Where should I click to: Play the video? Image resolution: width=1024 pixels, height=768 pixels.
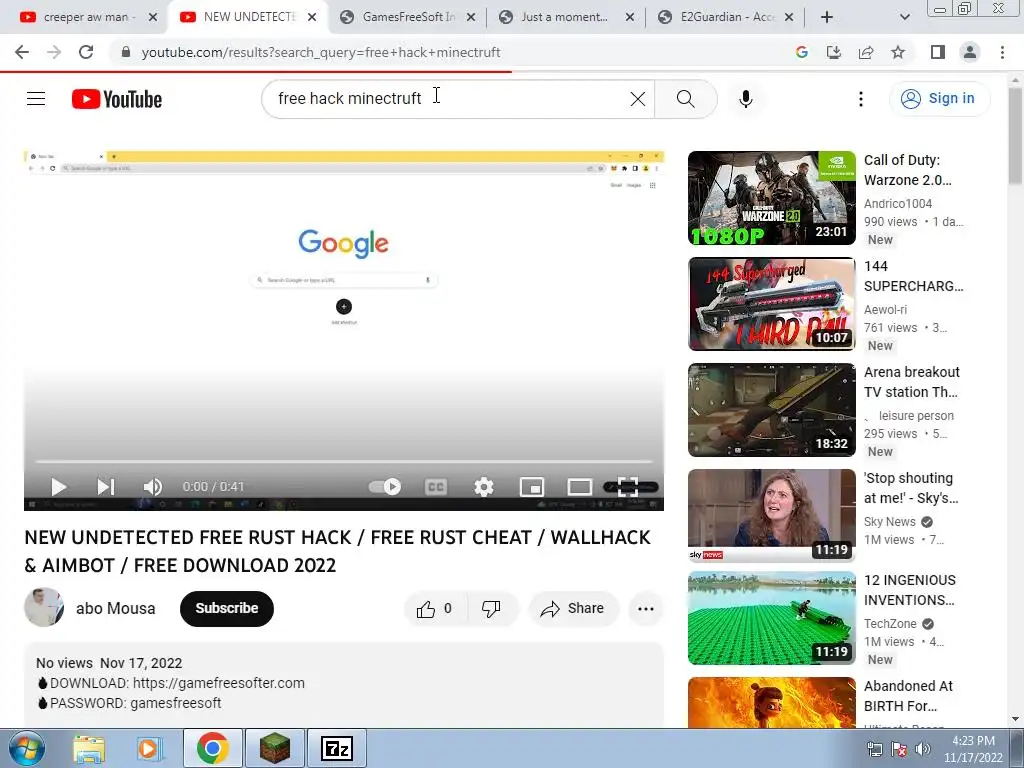[59, 487]
